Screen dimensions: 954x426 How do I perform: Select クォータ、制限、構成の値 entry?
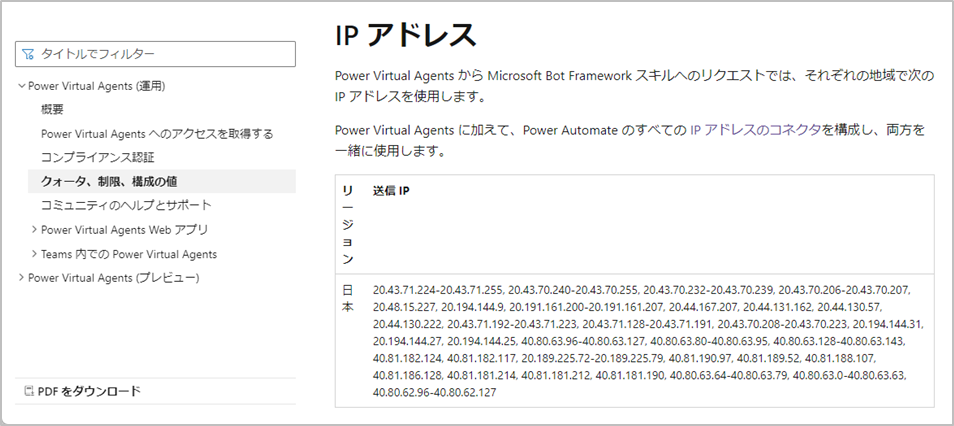point(162,181)
